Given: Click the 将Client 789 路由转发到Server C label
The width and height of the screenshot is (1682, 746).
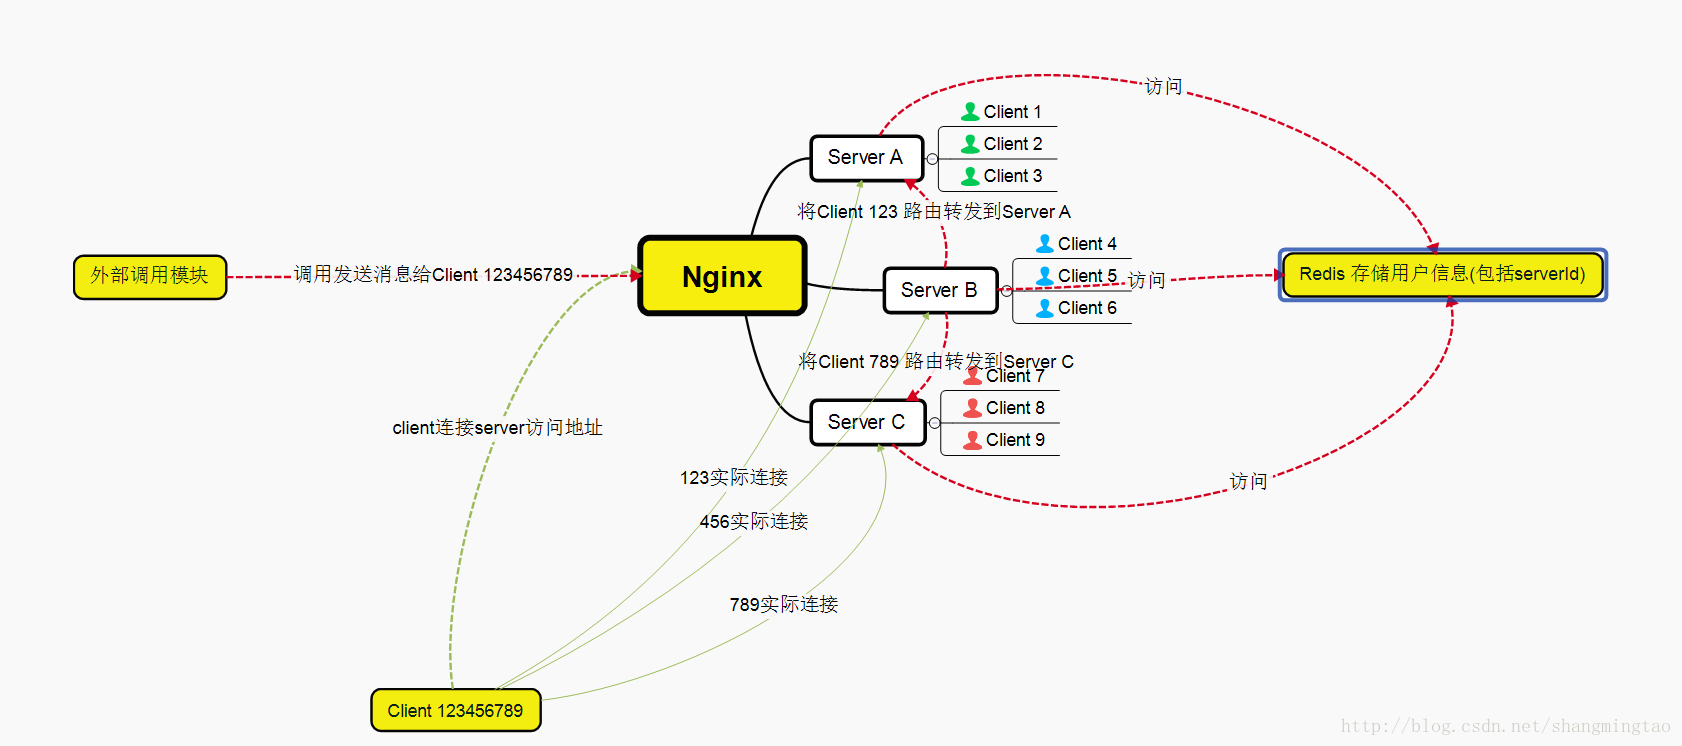Looking at the screenshot, I should [936, 361].
